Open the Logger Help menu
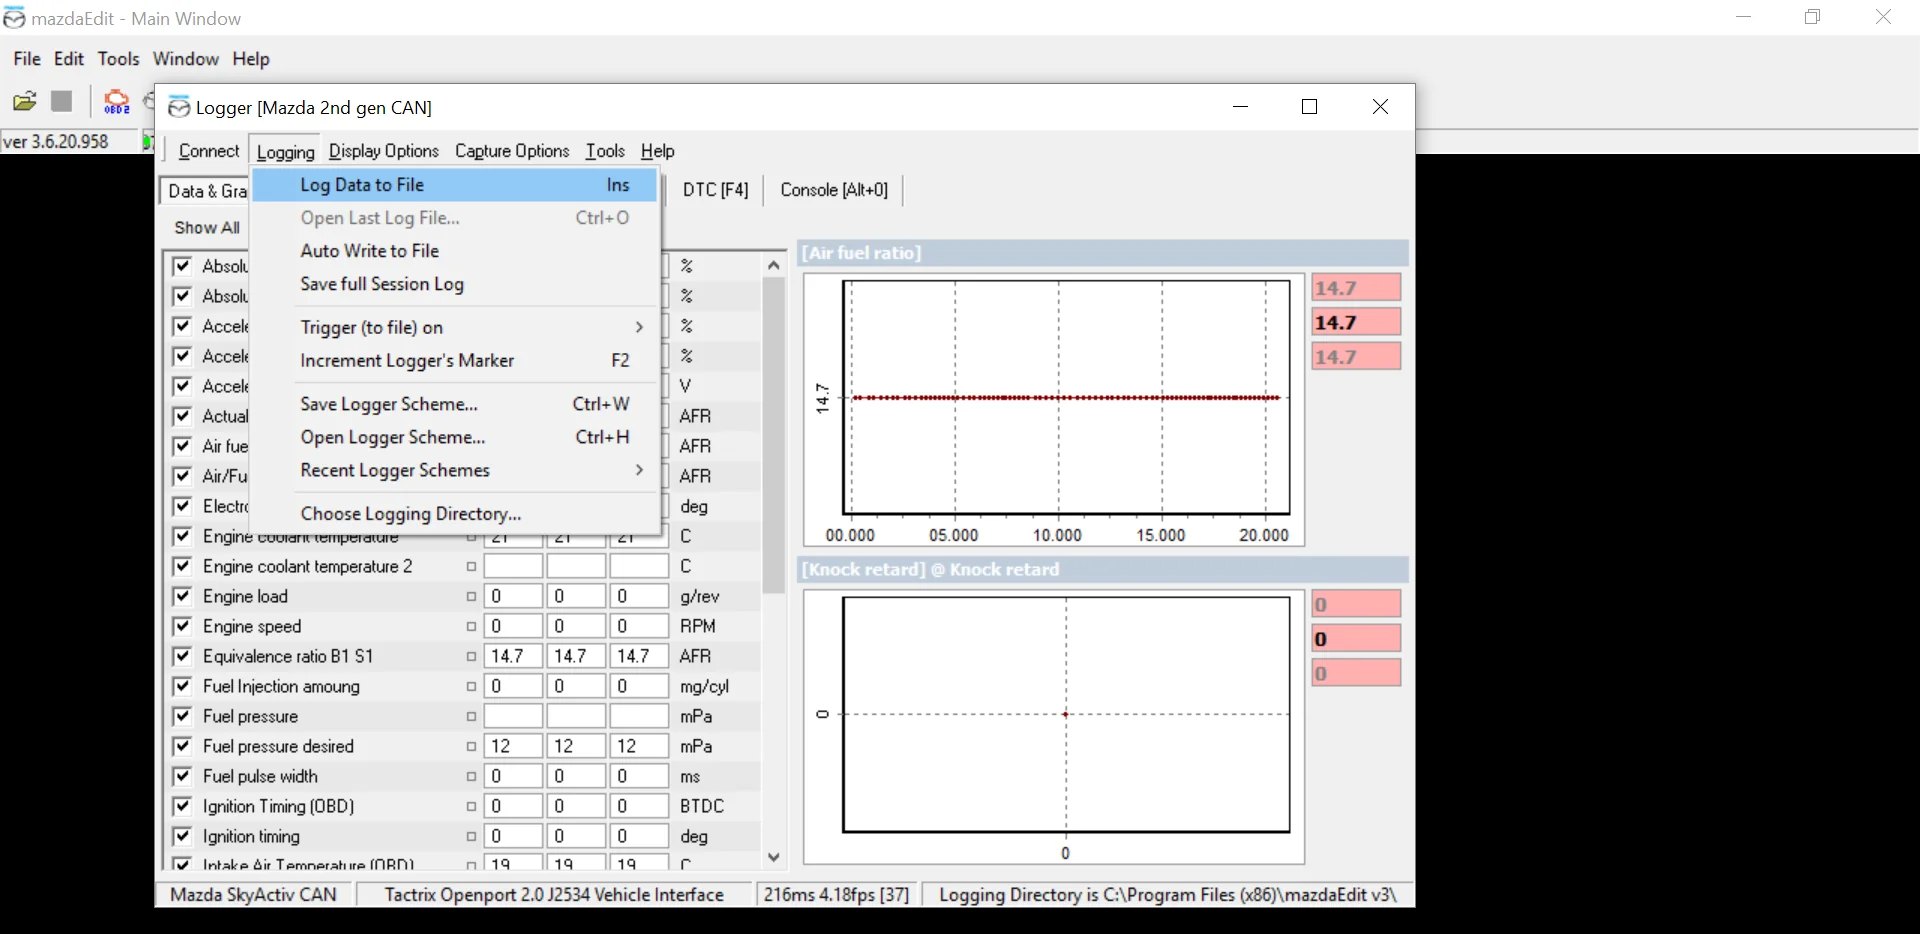This screenshot has height=934, width=1920. coord(658,151)
